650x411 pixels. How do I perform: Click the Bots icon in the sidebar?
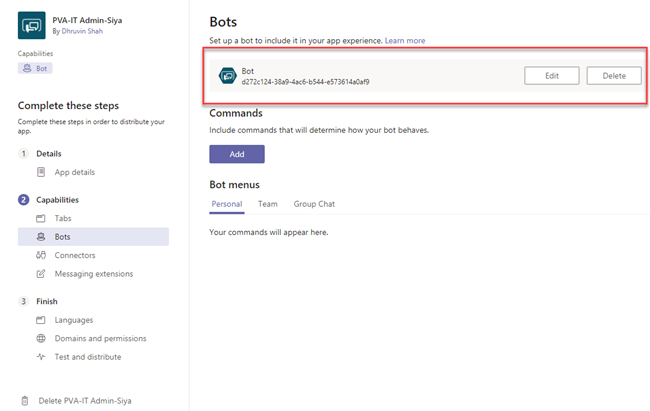coord(41,237)
